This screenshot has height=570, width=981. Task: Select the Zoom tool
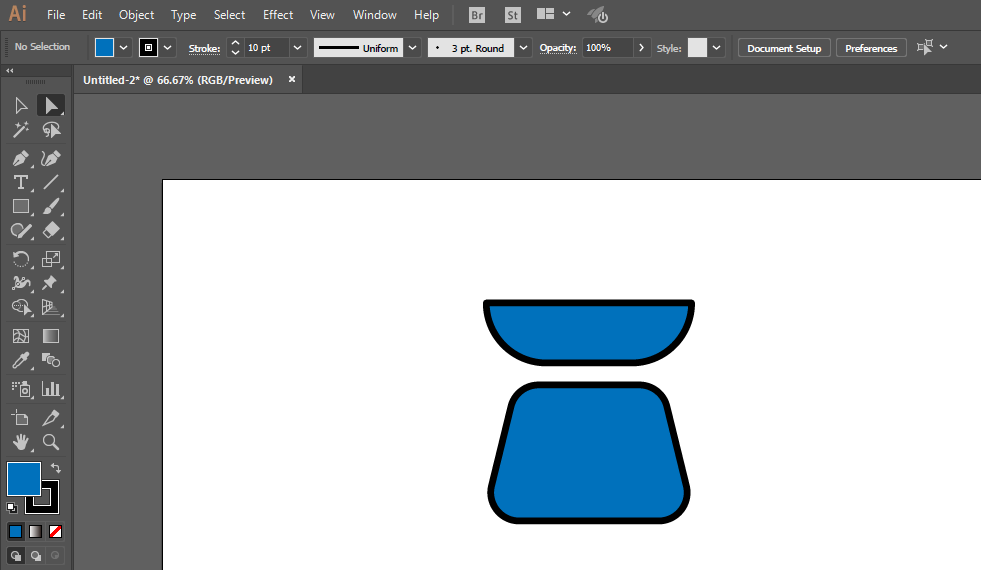51,442
